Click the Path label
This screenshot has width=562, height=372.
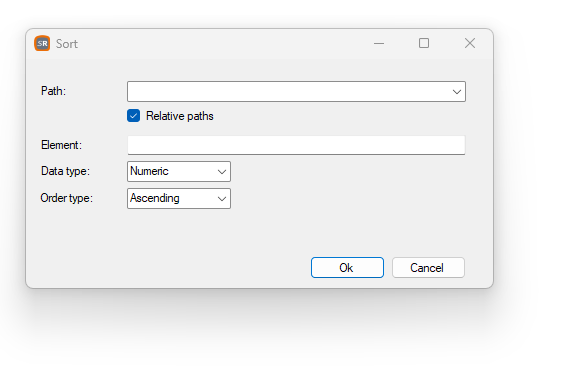pyautogui.click(x=53, y=91)
